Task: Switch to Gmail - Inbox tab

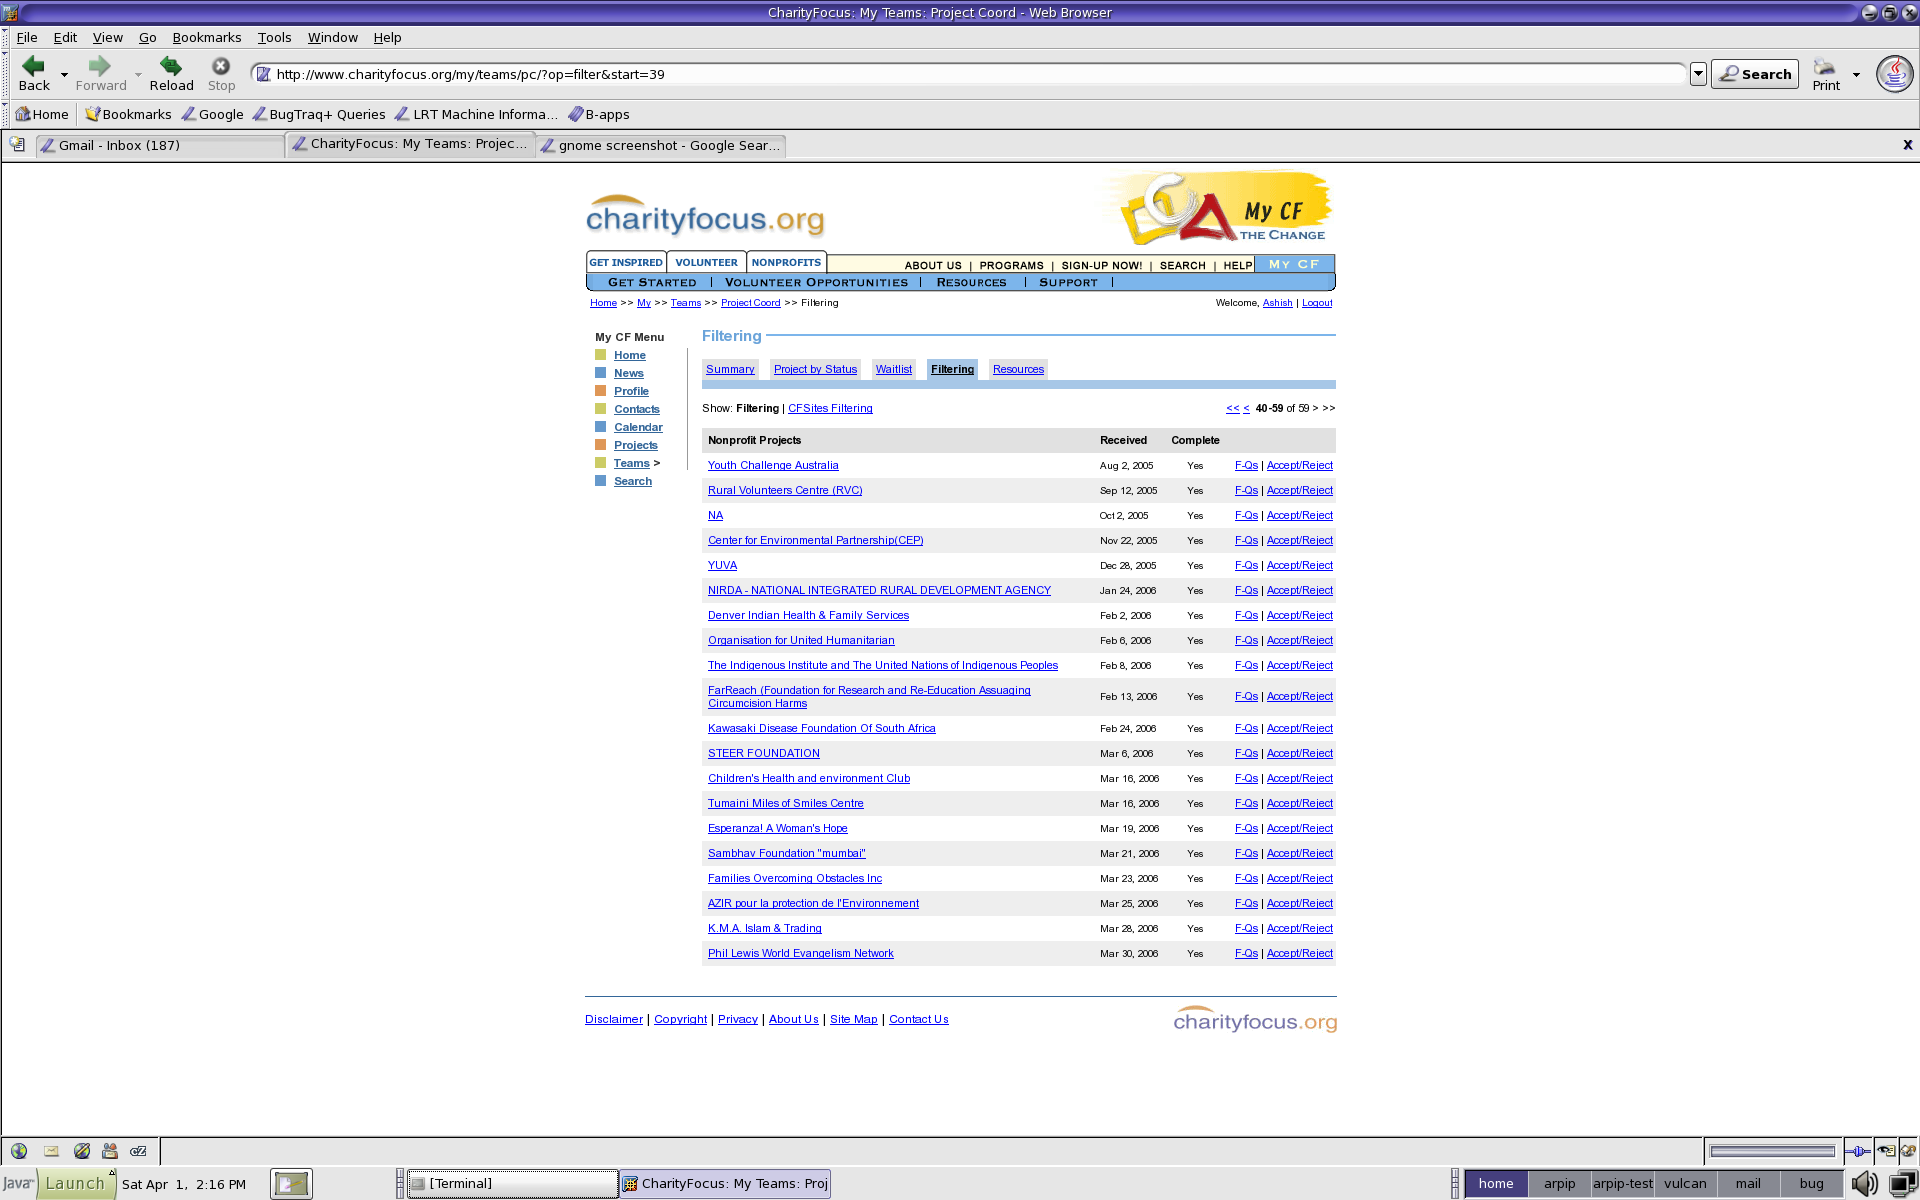Action: point(160,146)
